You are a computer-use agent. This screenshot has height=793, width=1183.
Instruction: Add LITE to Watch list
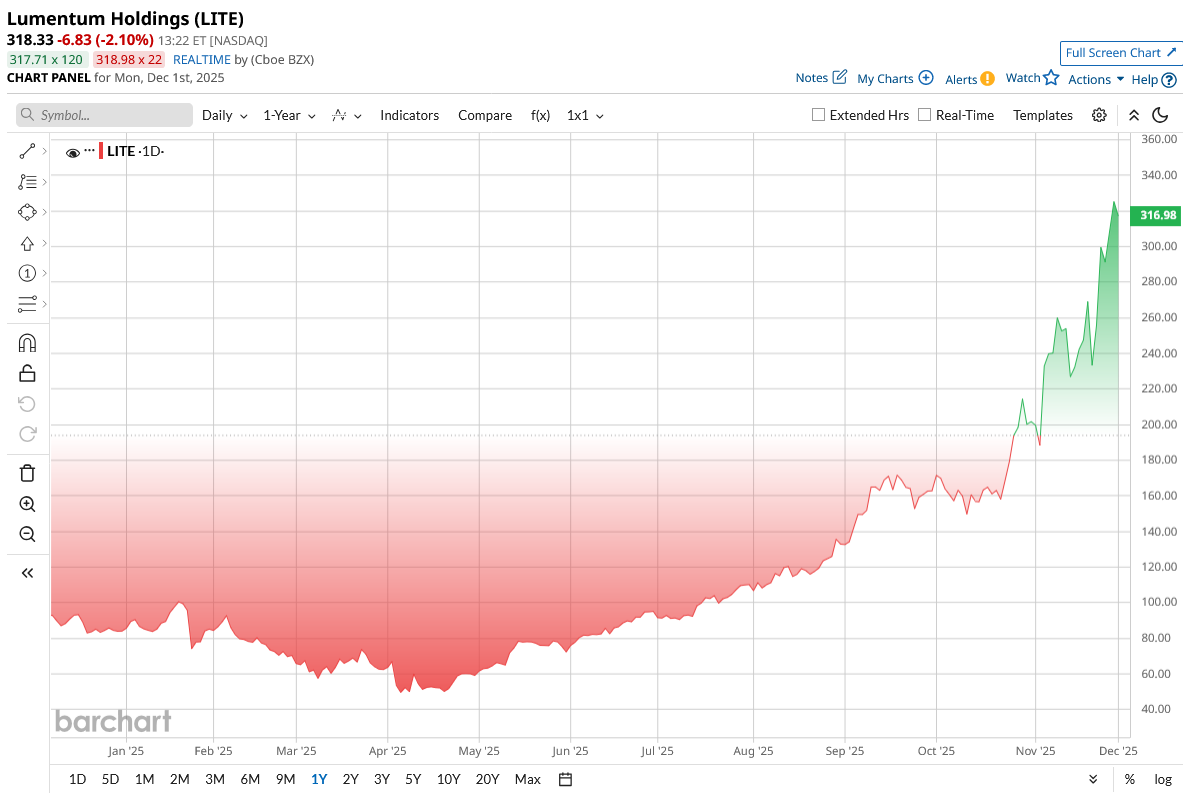[x=1032, y=78]
